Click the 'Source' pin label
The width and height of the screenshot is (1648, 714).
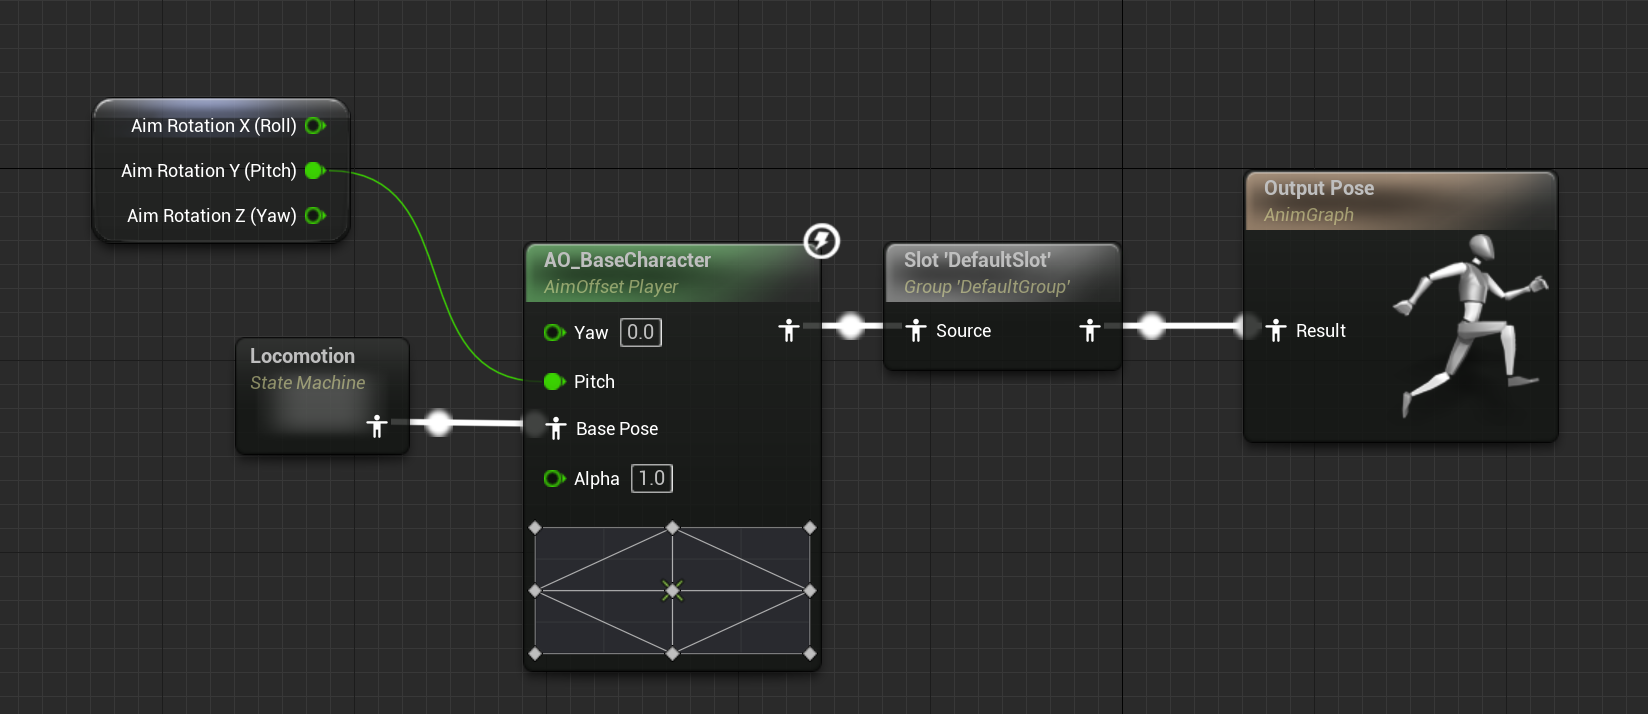pyautogui.click(x=964, y=331)
